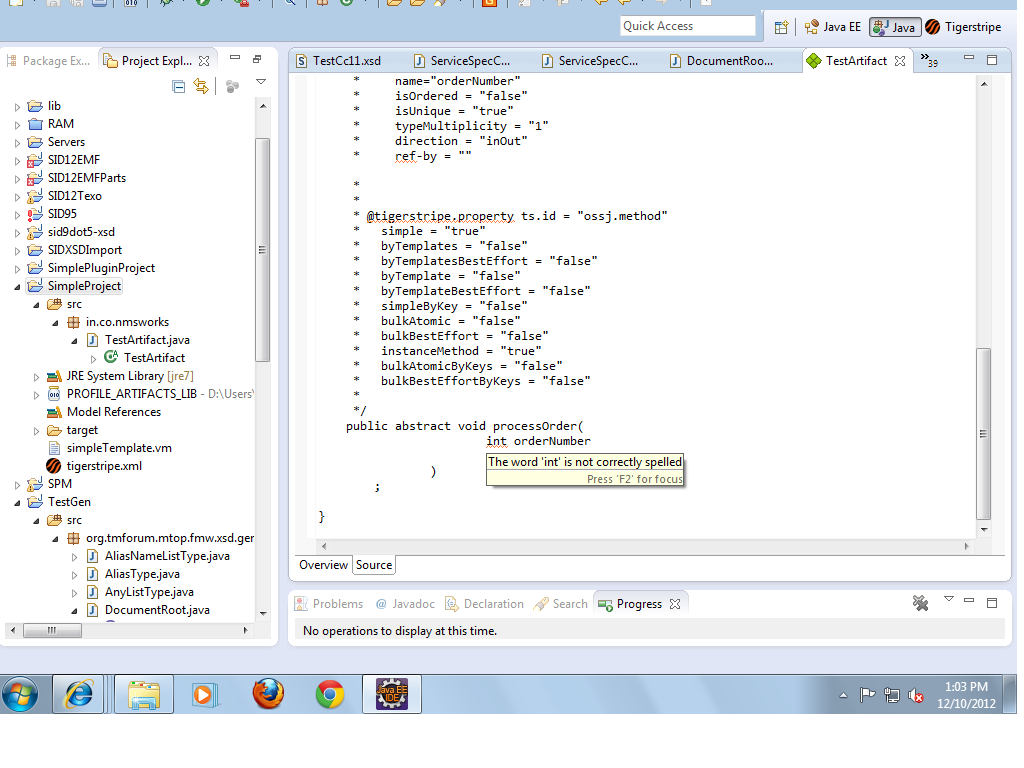
Task: Switch to the Declaration tab
Action: tap(485, 604)
